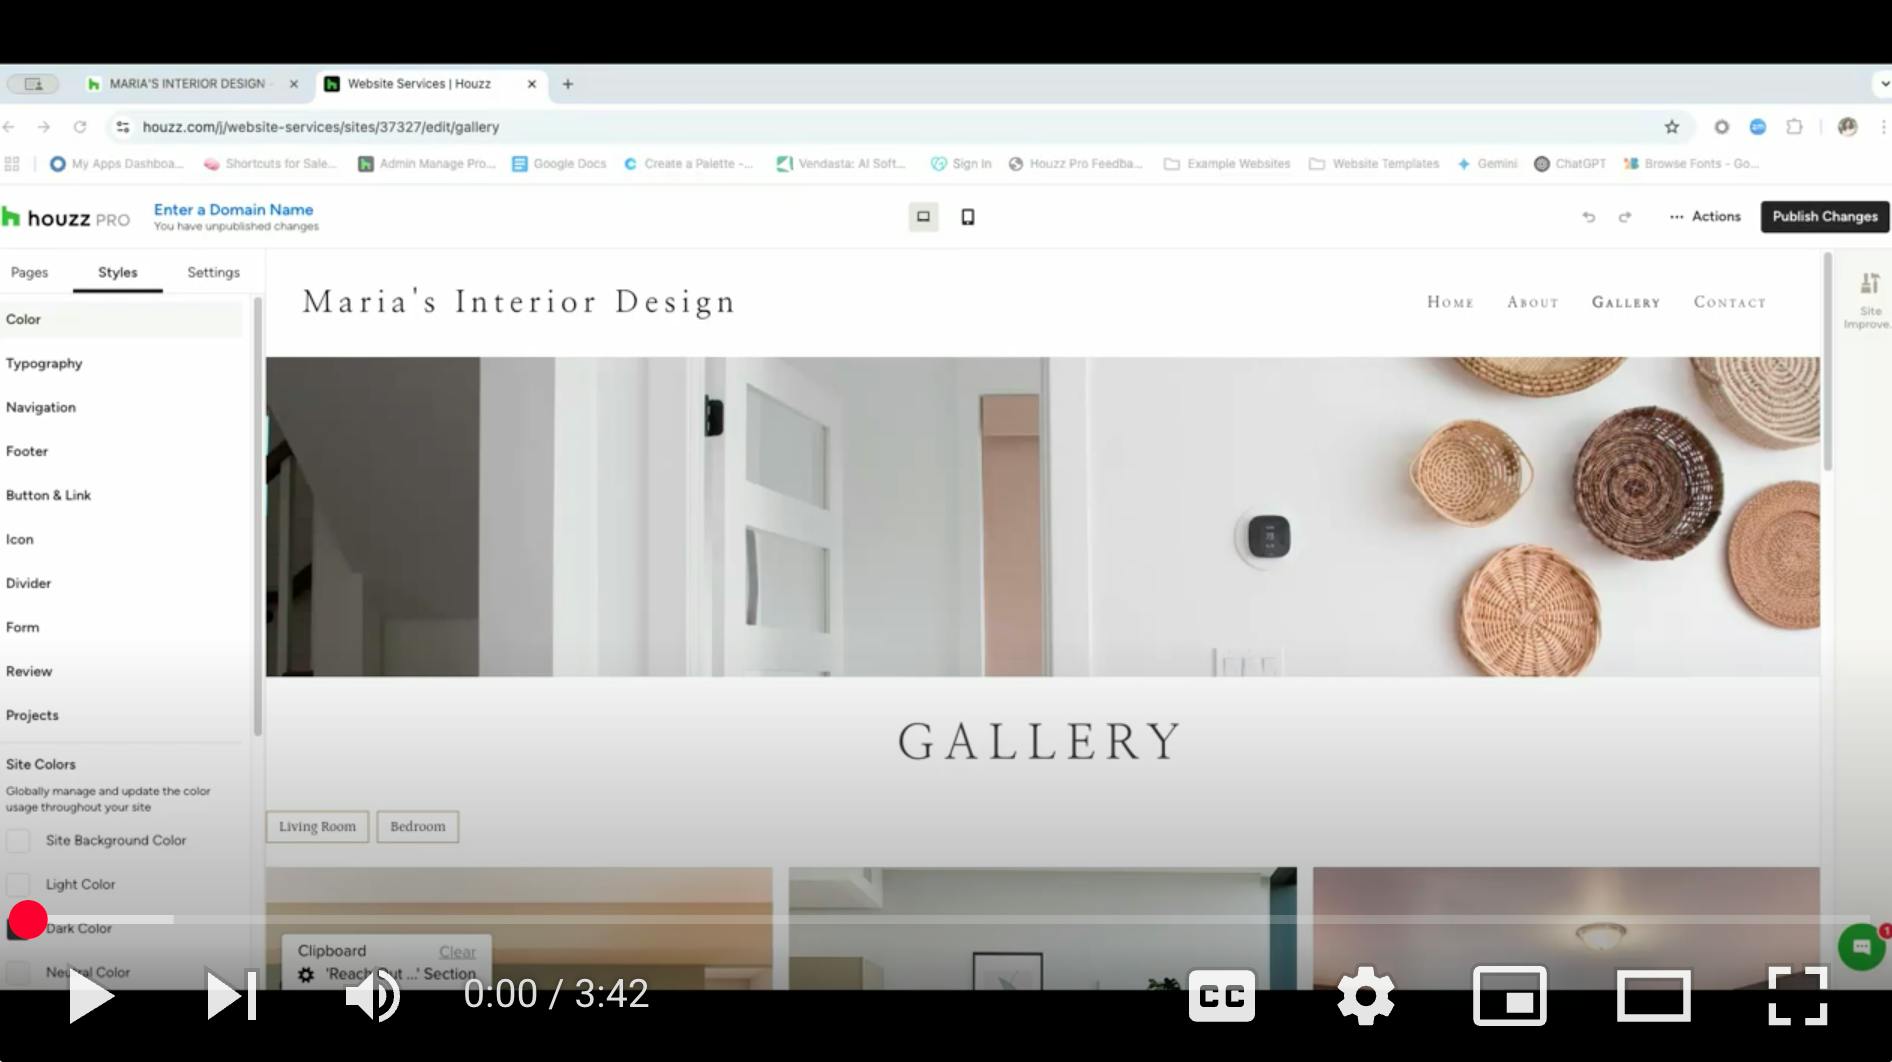
Task: Click the undo arrow icon
Action: click(1588, 217)
